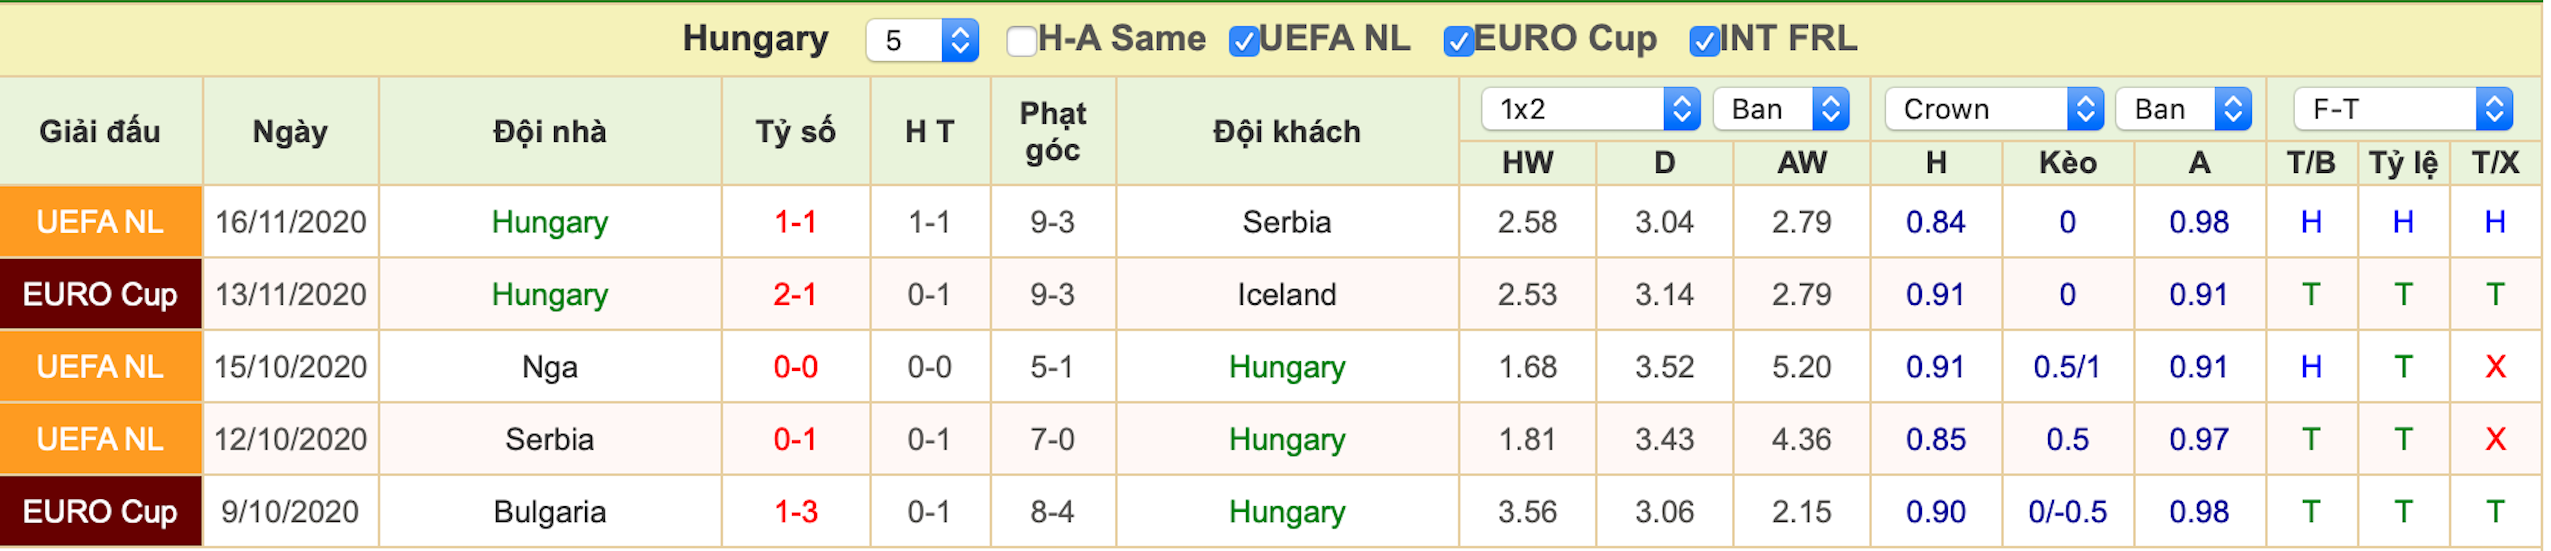The height and width of the screenshot is (551, 2551).
Task: Click the 1-3 score for Bulgaria match
Action: 795,512
